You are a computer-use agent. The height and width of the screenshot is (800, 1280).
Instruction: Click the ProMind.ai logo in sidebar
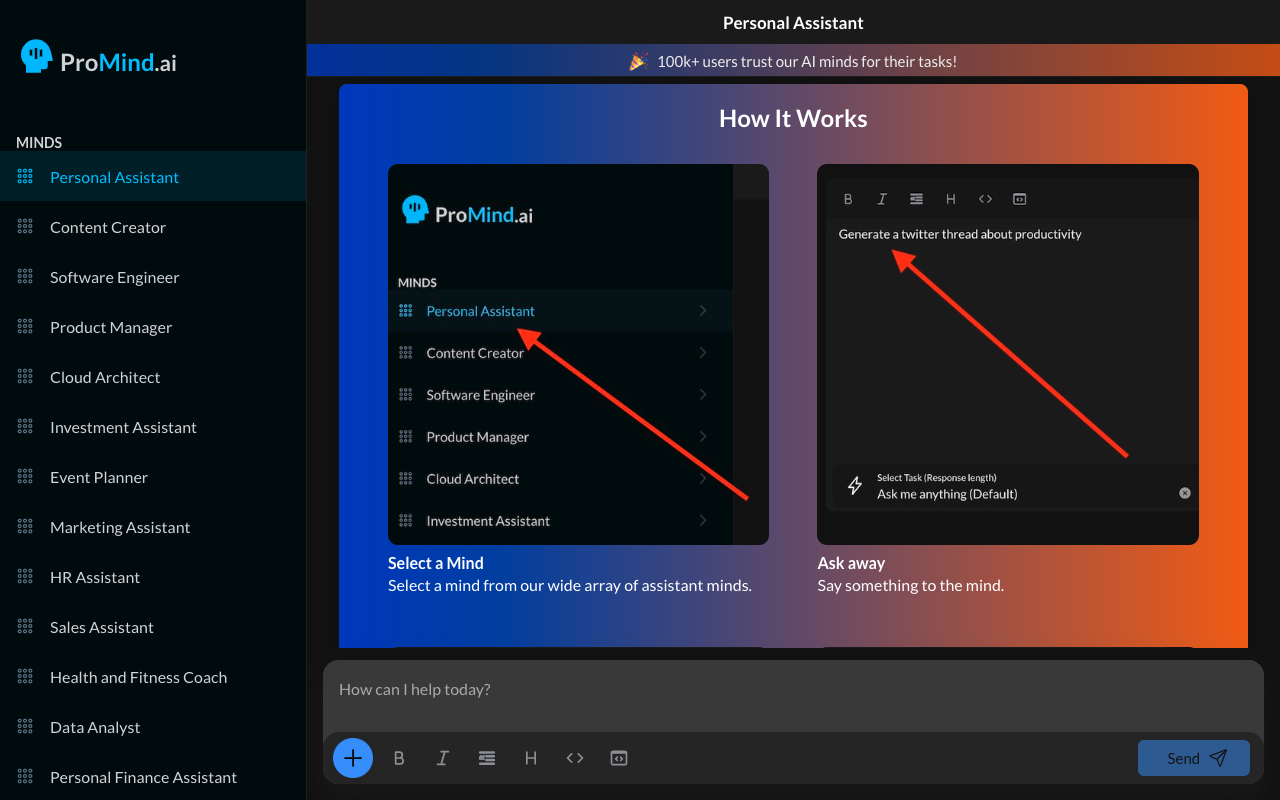[x=99, y=60]
